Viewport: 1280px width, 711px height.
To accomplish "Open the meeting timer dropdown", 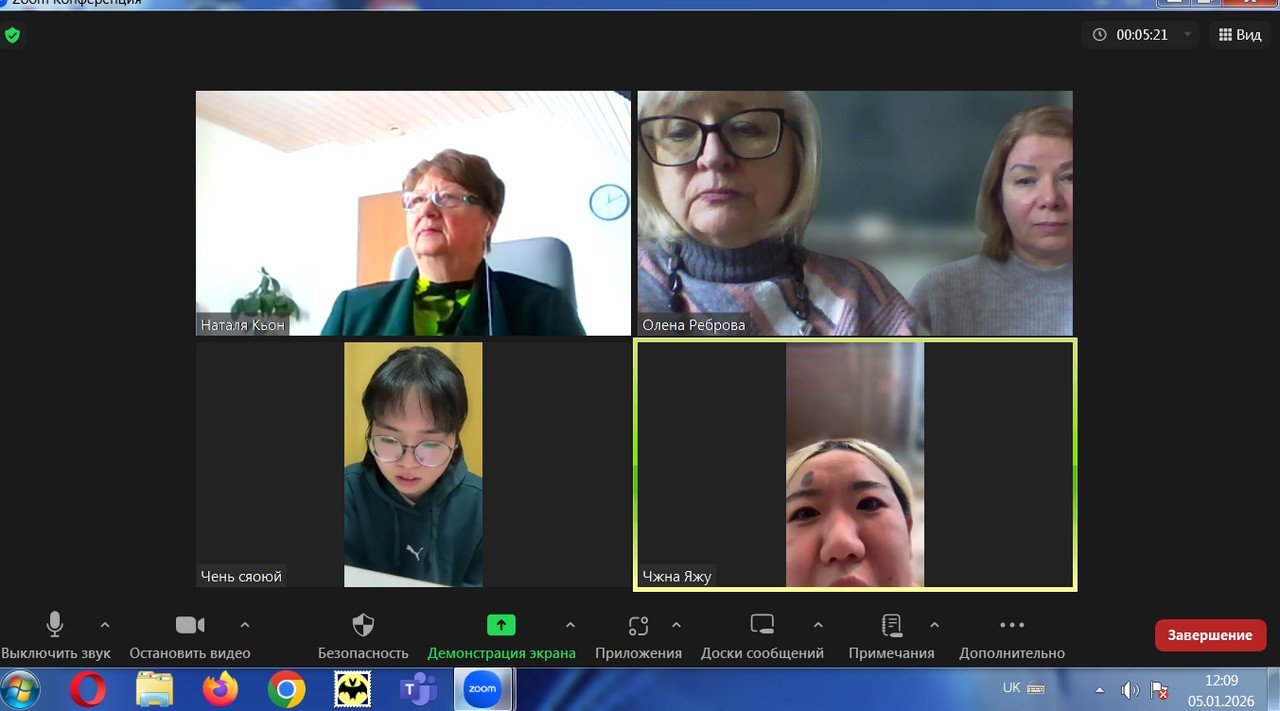I will [1188, 35].
